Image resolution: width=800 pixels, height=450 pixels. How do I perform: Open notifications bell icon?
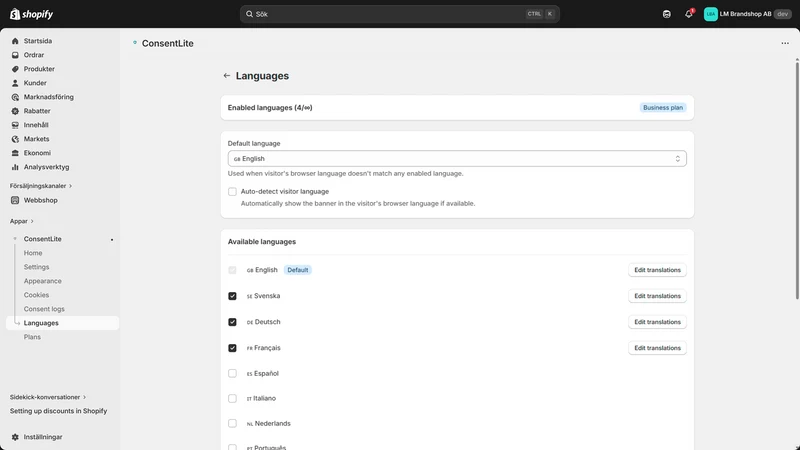[x=689, y=14]
